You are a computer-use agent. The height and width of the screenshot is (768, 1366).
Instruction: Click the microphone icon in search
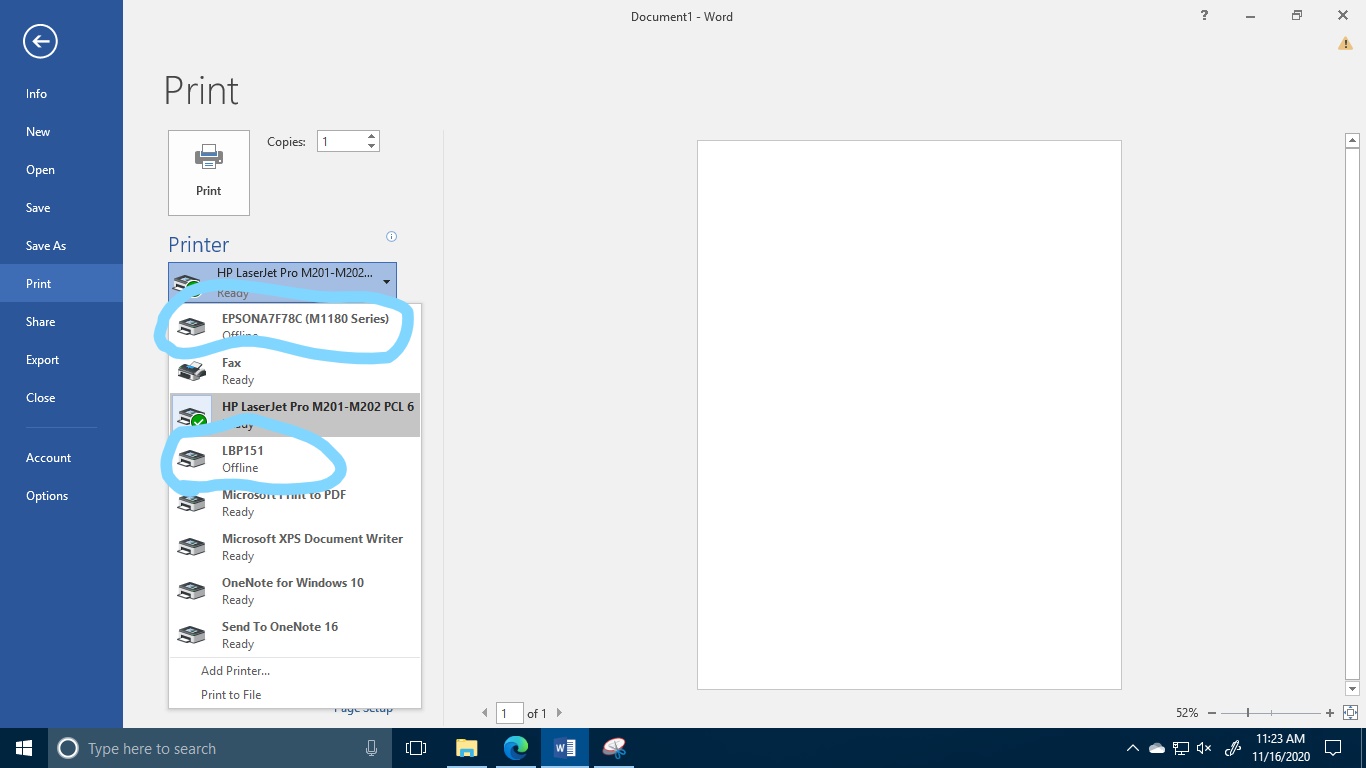coord(372,748)
